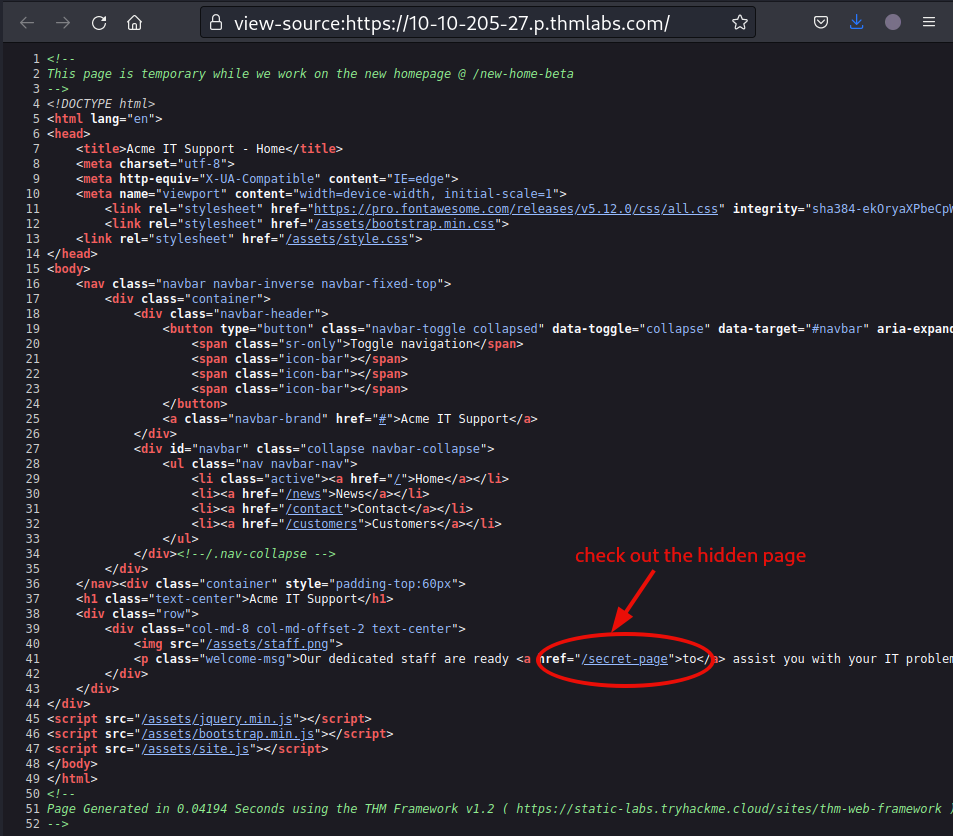Open the /secret-page link
The width and height of the screenshot is (953, 836).
tap(624, 659)
